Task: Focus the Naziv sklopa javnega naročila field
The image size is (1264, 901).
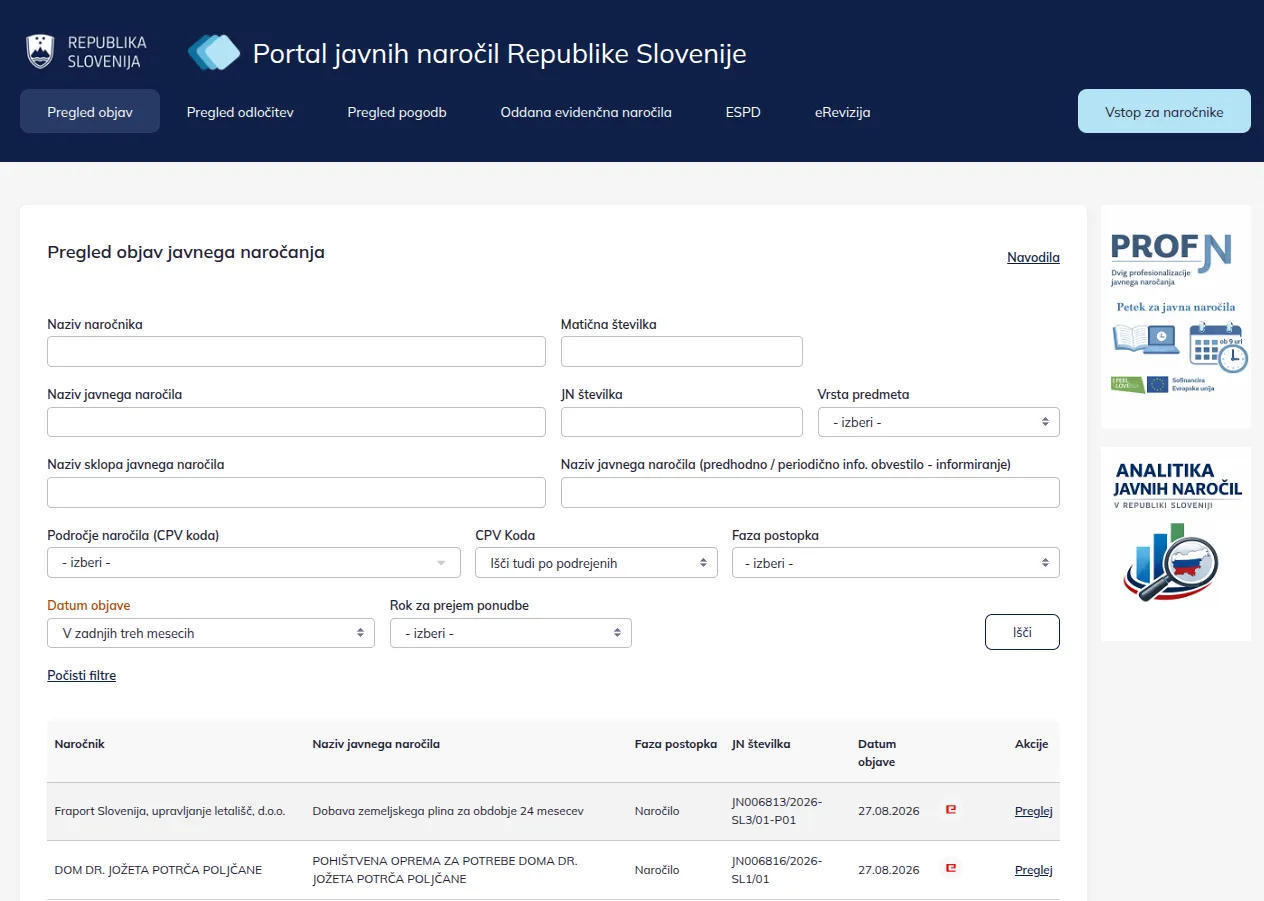Action: (296, 492)
